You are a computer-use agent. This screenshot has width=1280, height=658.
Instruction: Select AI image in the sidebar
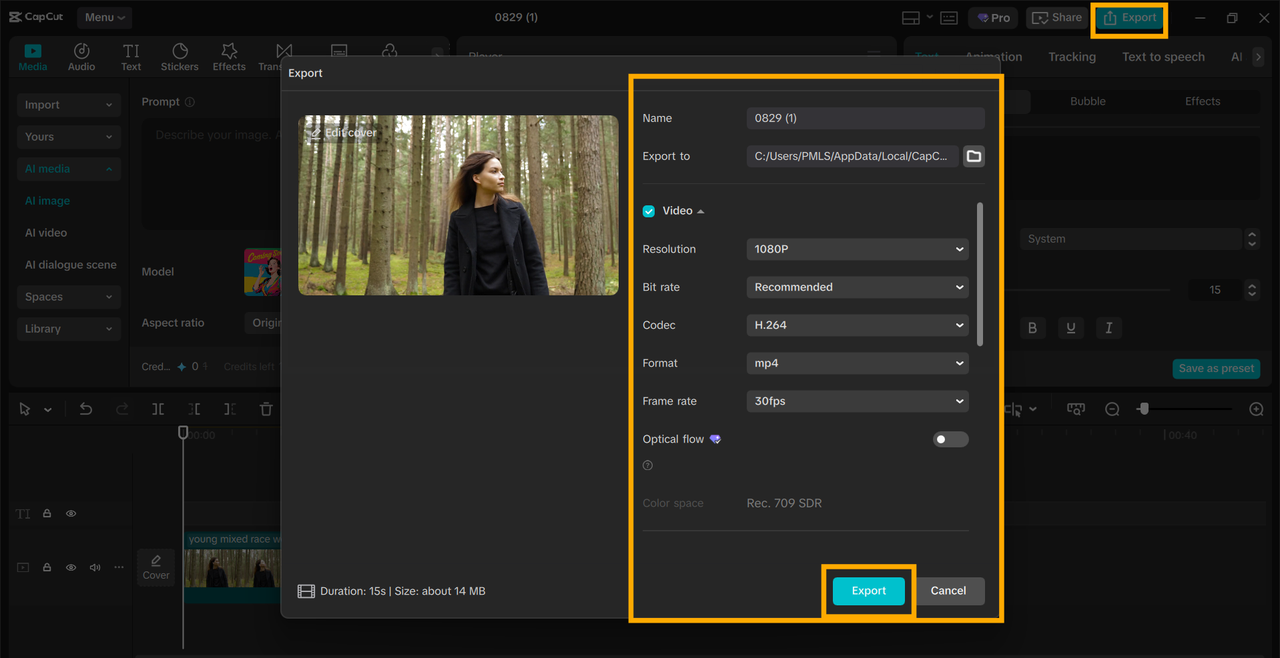[x=47, y=201]
